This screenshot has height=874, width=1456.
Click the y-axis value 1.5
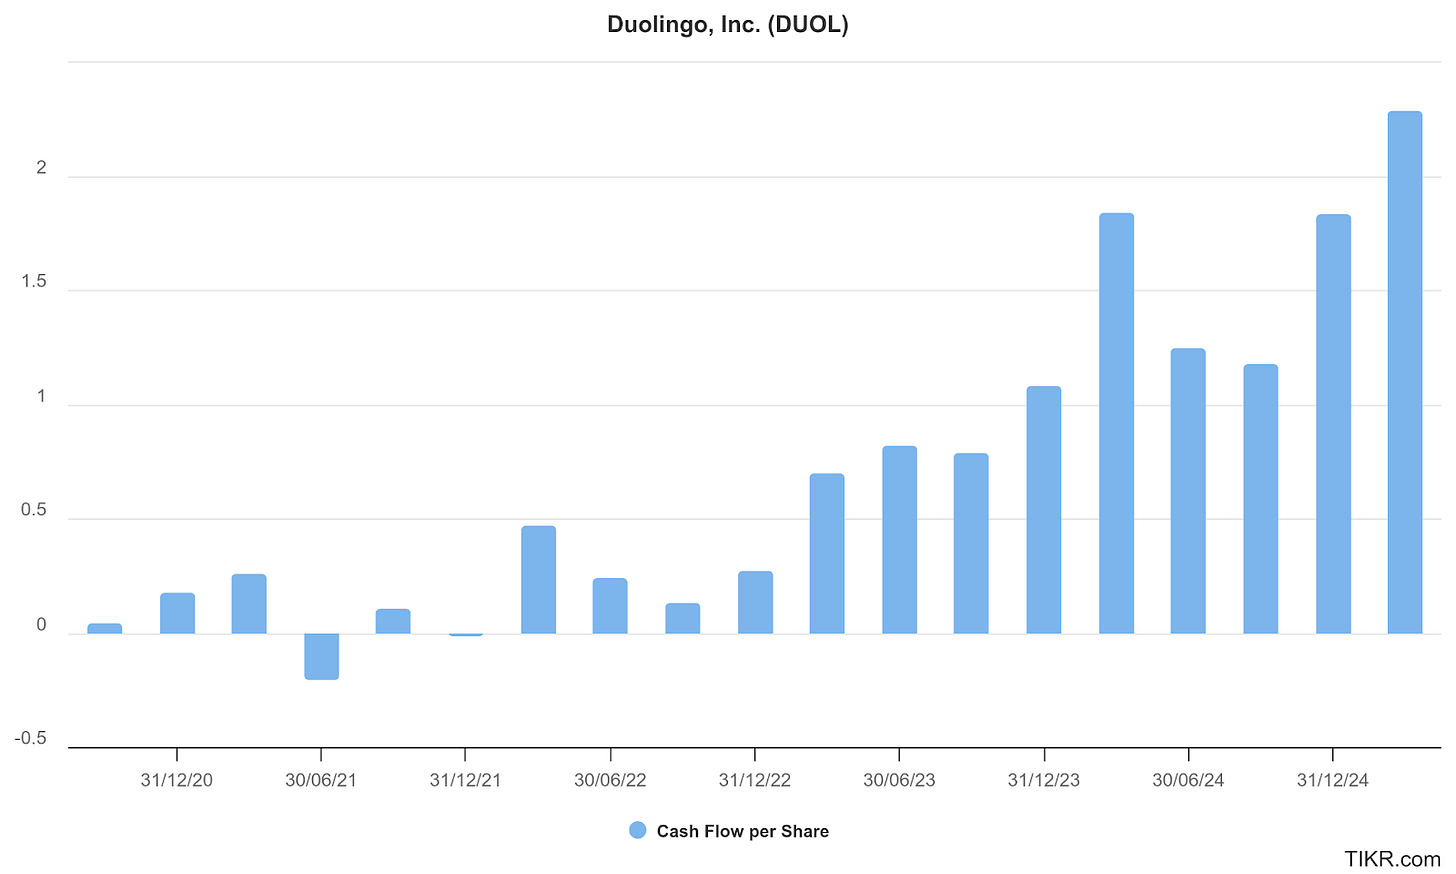(34, 282)
